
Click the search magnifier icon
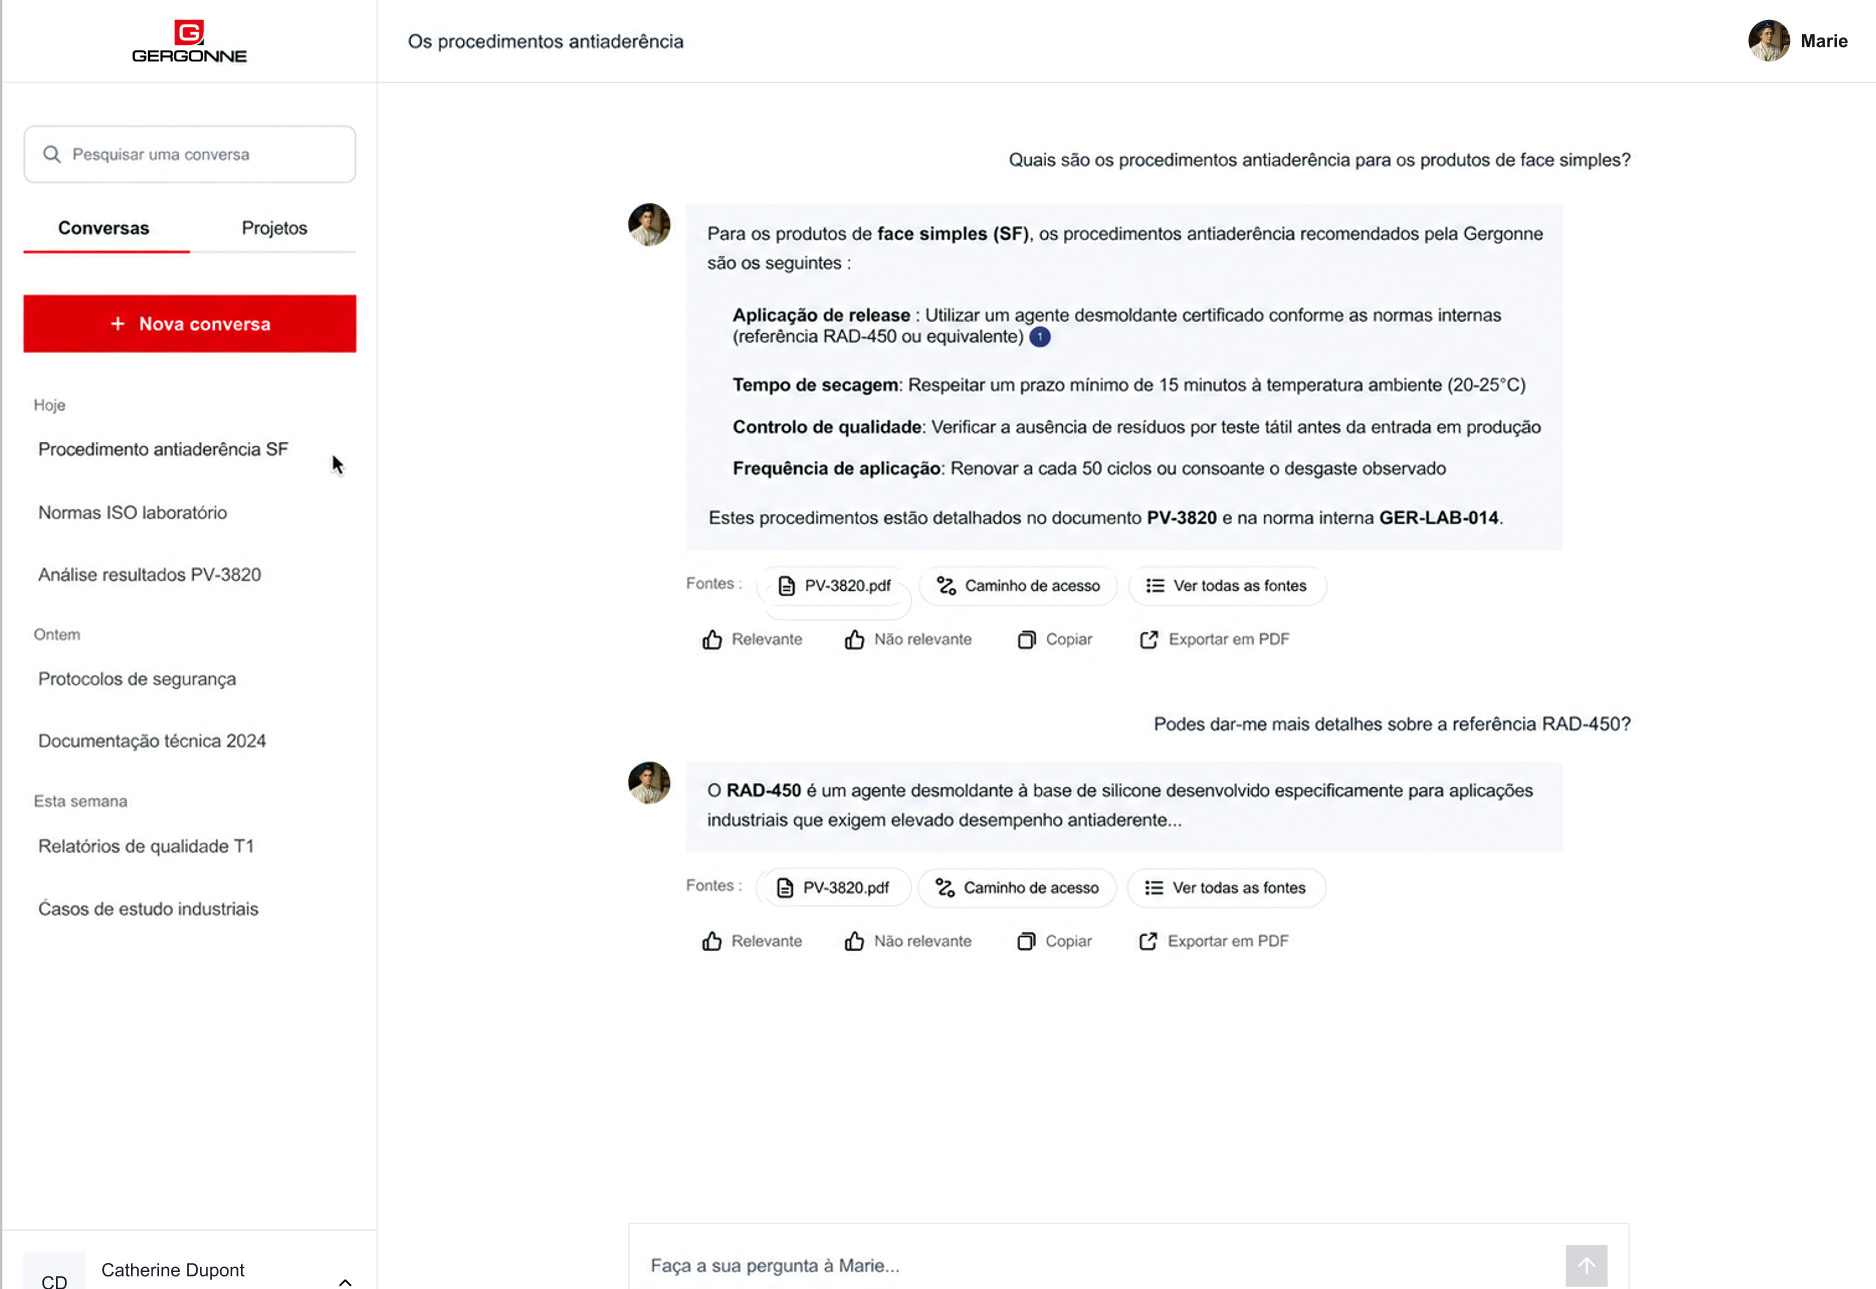(52, 154)
